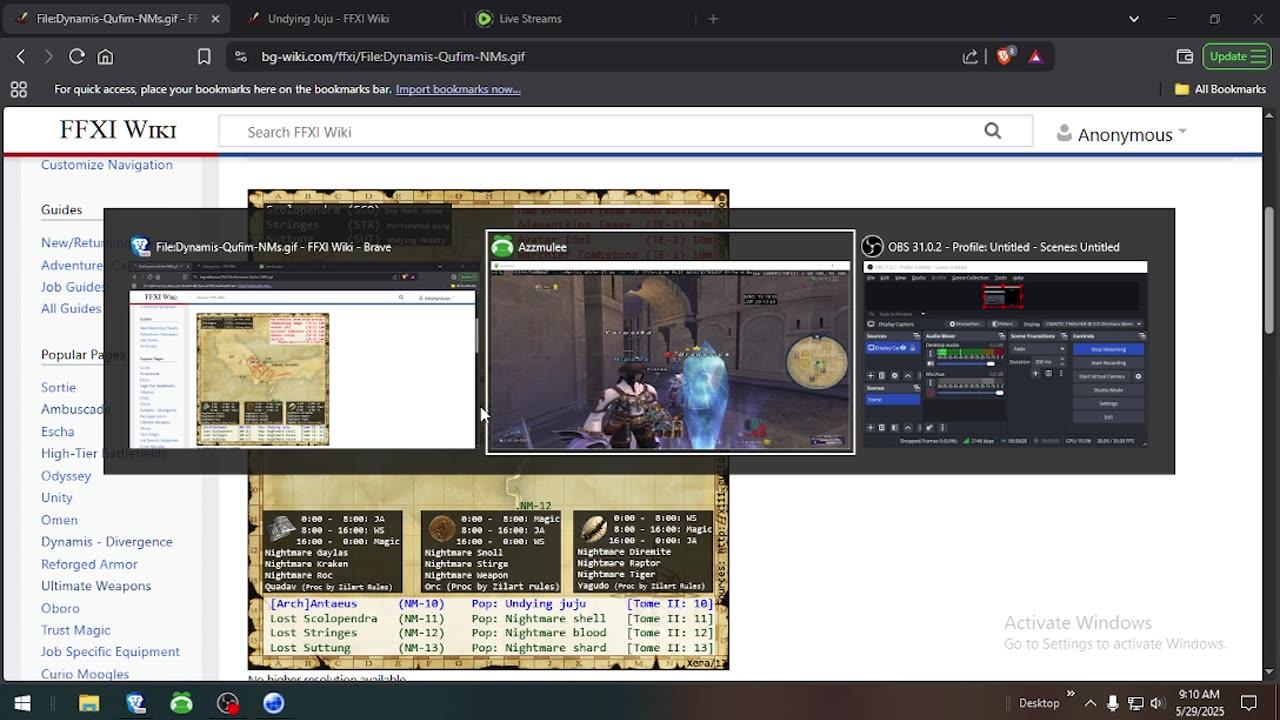Click the page vertical scrollbar

coord(1270,270)
